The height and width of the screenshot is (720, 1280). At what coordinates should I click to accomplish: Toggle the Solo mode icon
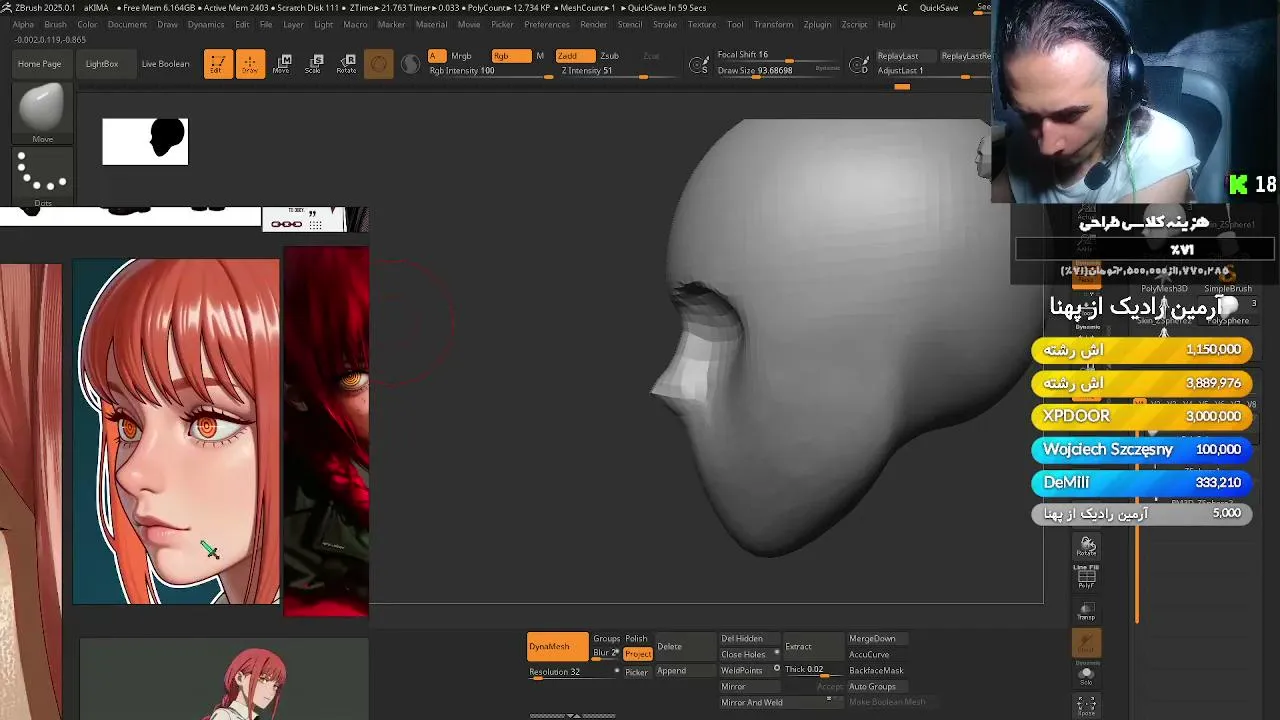pos(1087,675)
